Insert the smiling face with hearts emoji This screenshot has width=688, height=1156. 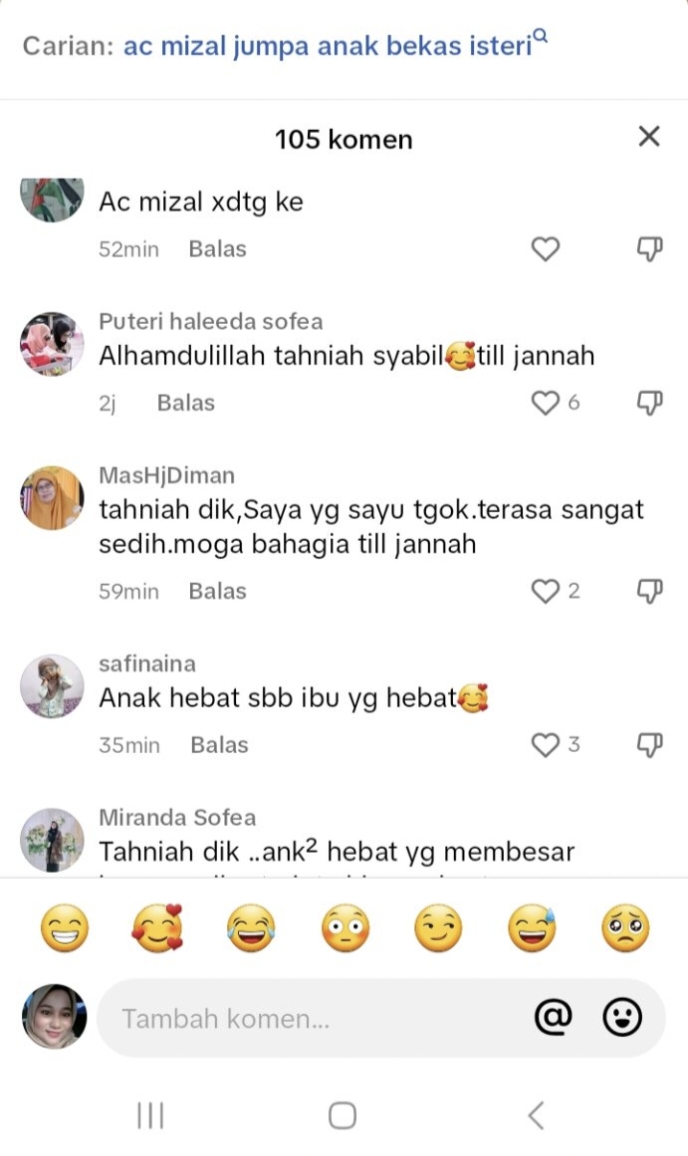[158, 927]
